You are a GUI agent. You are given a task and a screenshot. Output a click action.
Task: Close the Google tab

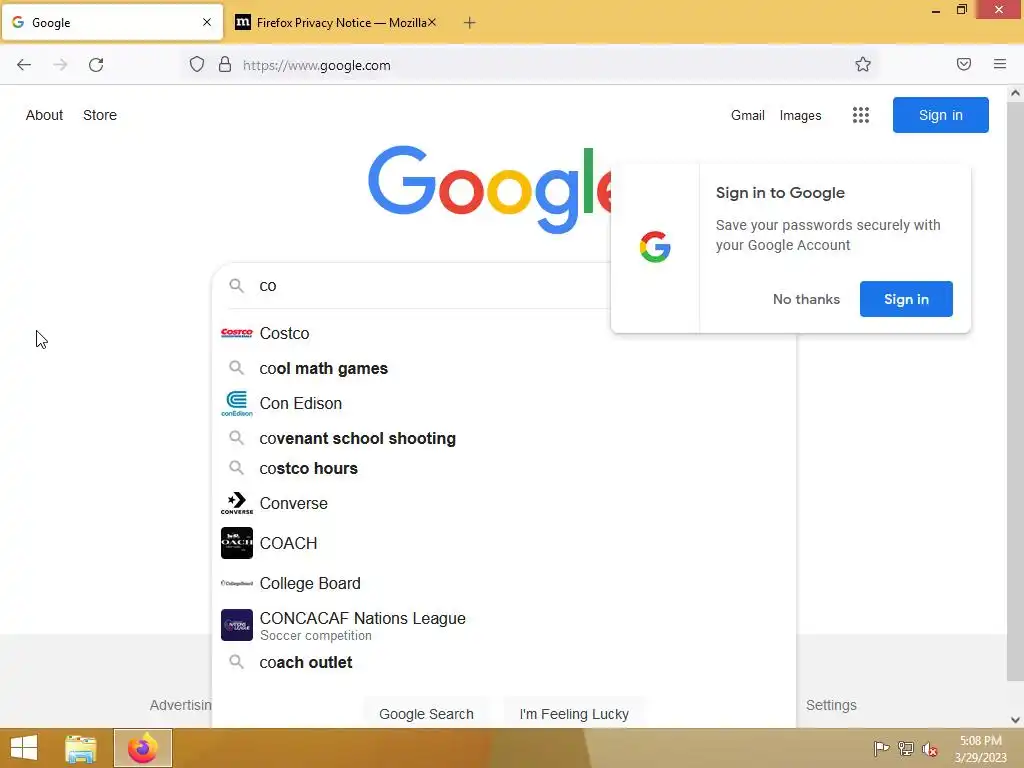pyautogui.click(x=206, y=22)
